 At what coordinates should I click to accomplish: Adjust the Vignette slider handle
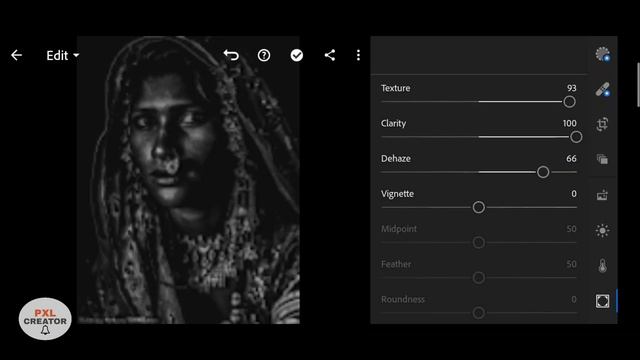pos(478,207)
